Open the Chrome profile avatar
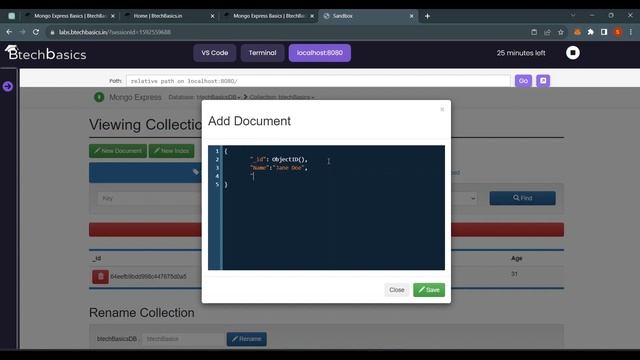The width and height of the screenshot is (640, 360). (618, 32)
